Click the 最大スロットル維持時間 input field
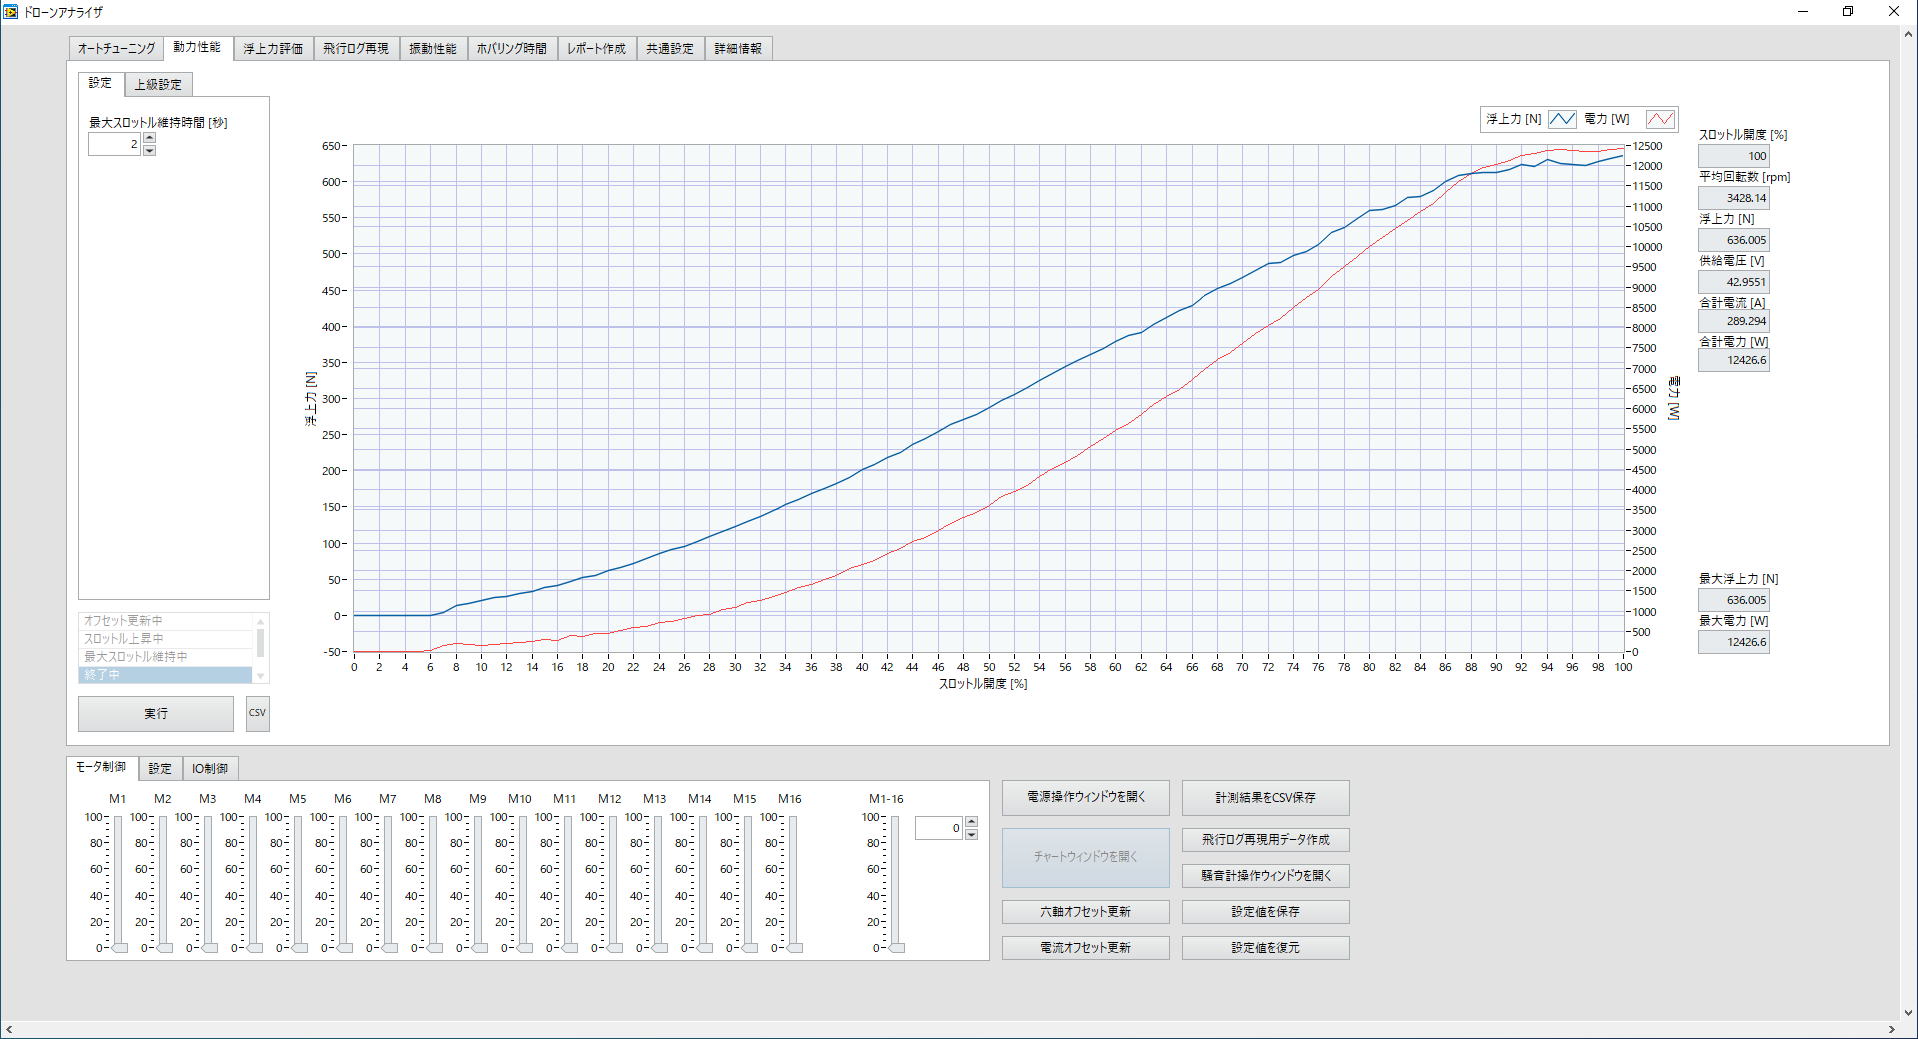This screenshot has height=1039, width=1918. pyautogui.click(x=114, y=144)
